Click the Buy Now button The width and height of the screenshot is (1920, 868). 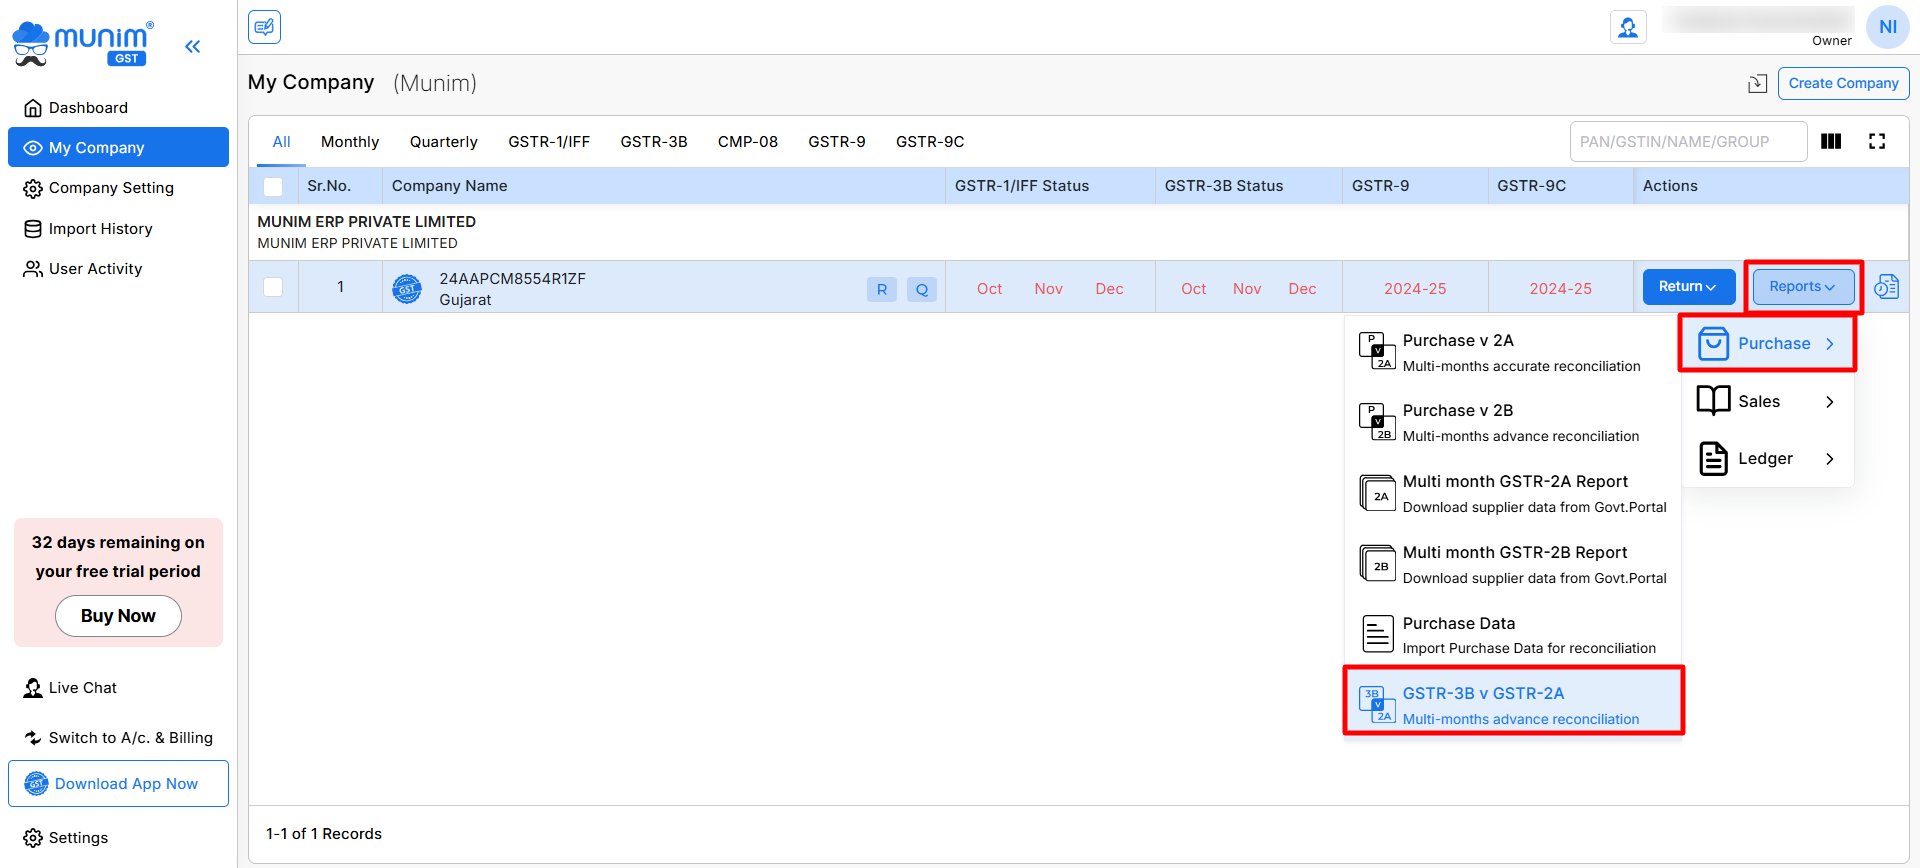point(118,616)
